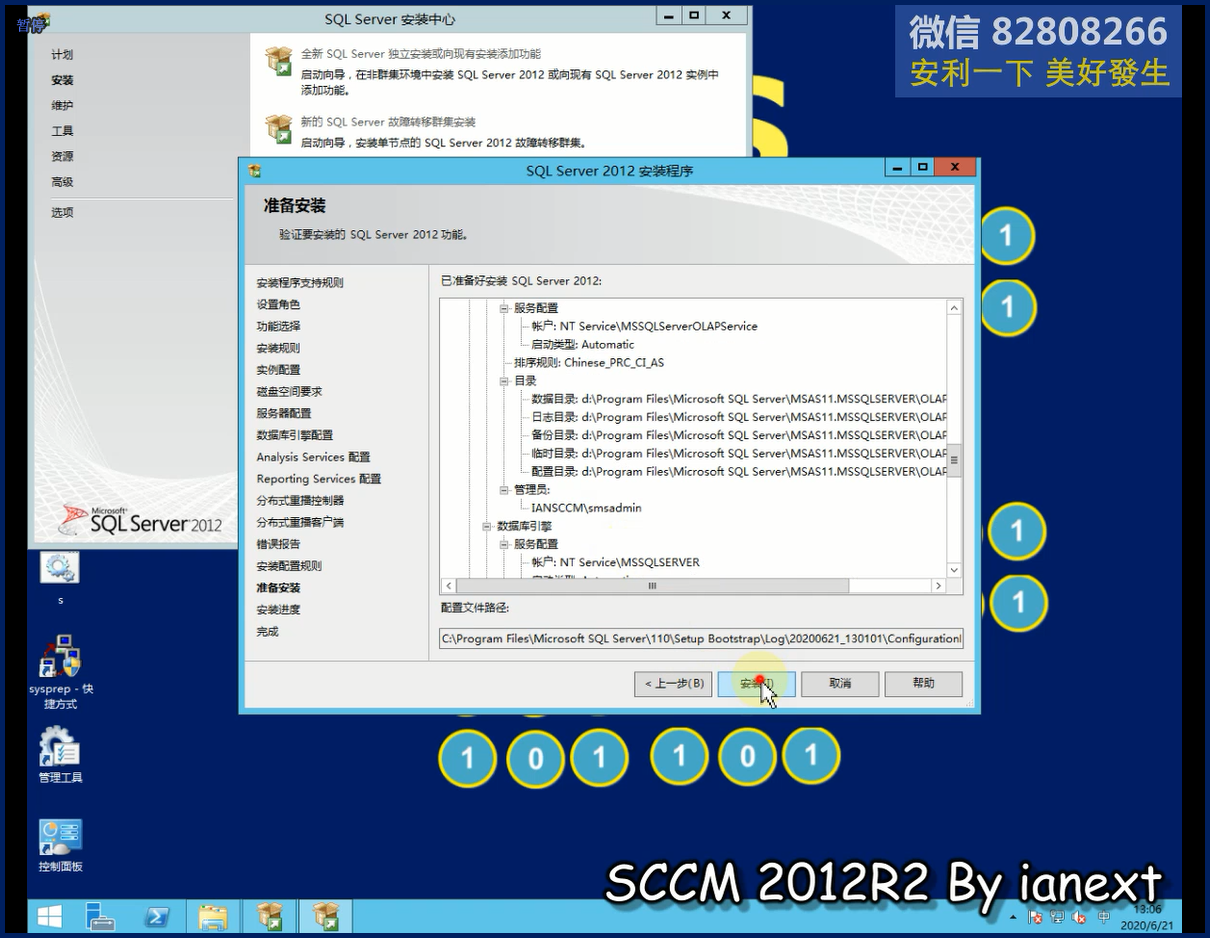The height and width of the screenshot is (938, 1210).
Task: Collapse the 目录 tree node
Action: pyautogui.click(x=504, y=381)
